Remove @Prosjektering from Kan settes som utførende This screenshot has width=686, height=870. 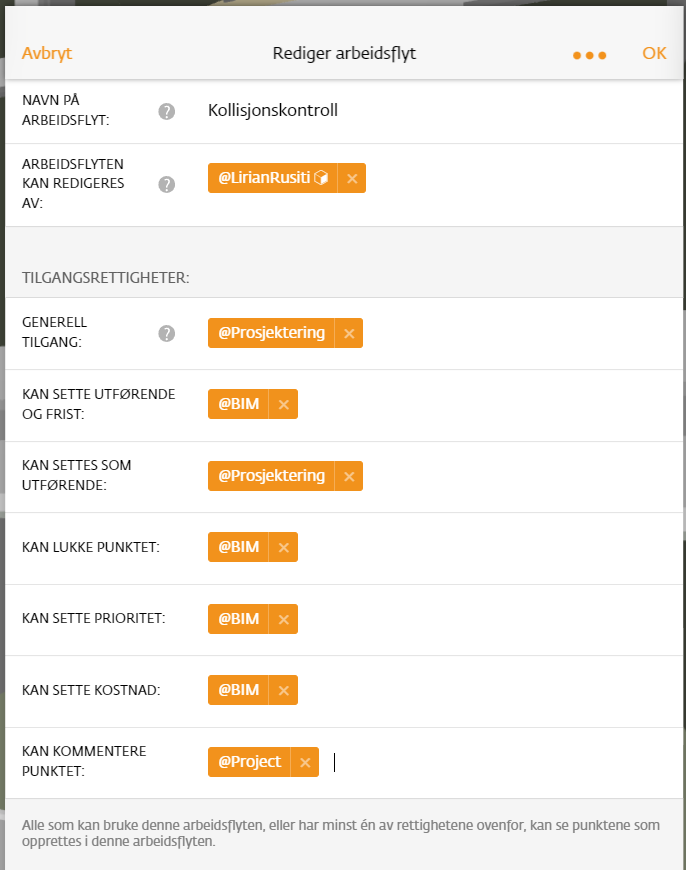click(x=349, y=476)
